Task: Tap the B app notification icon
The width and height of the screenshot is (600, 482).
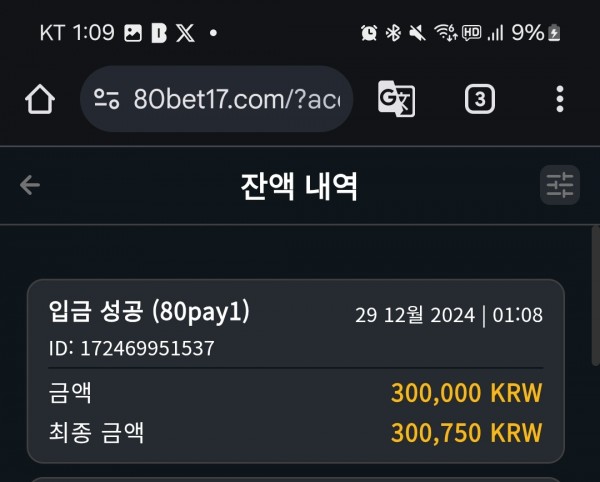Action: pos(159,33)
